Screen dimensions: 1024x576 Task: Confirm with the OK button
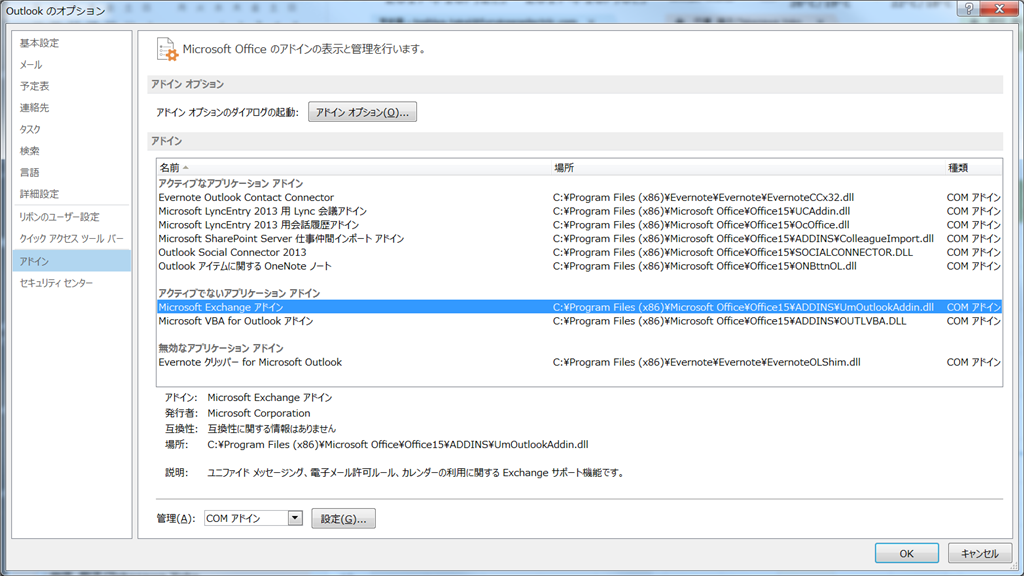pyautogui.click(x=906, y=553)
